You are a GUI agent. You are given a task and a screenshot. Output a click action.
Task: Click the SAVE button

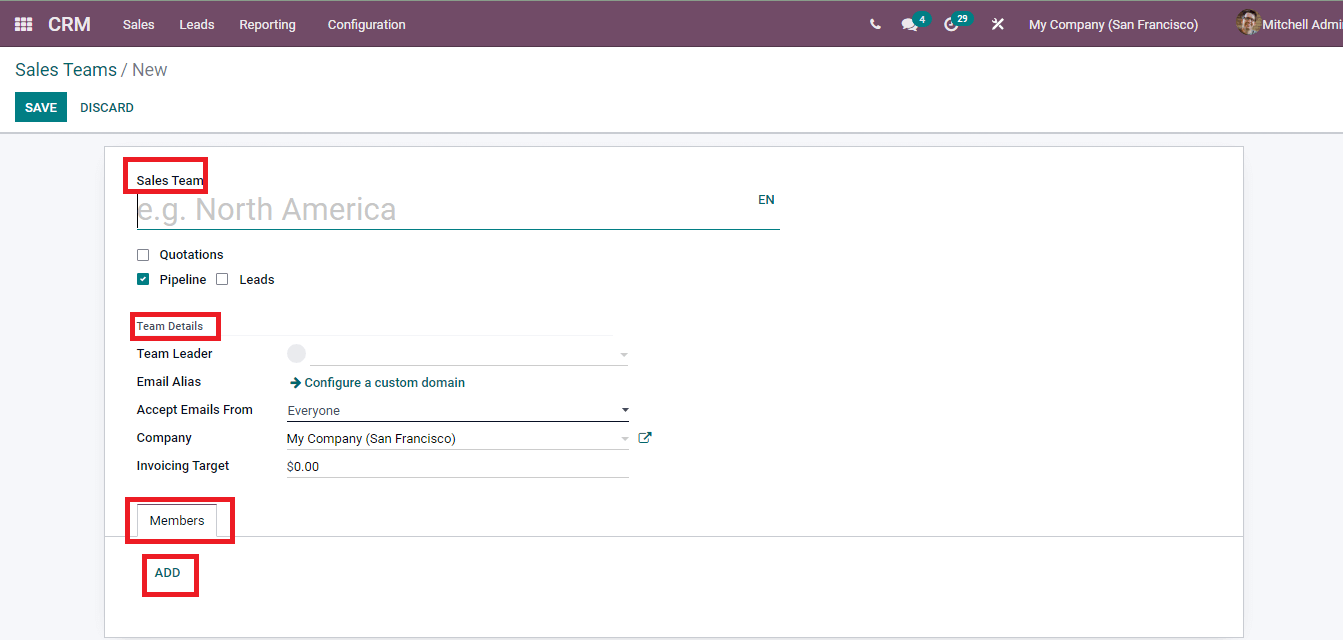[41, 107]
